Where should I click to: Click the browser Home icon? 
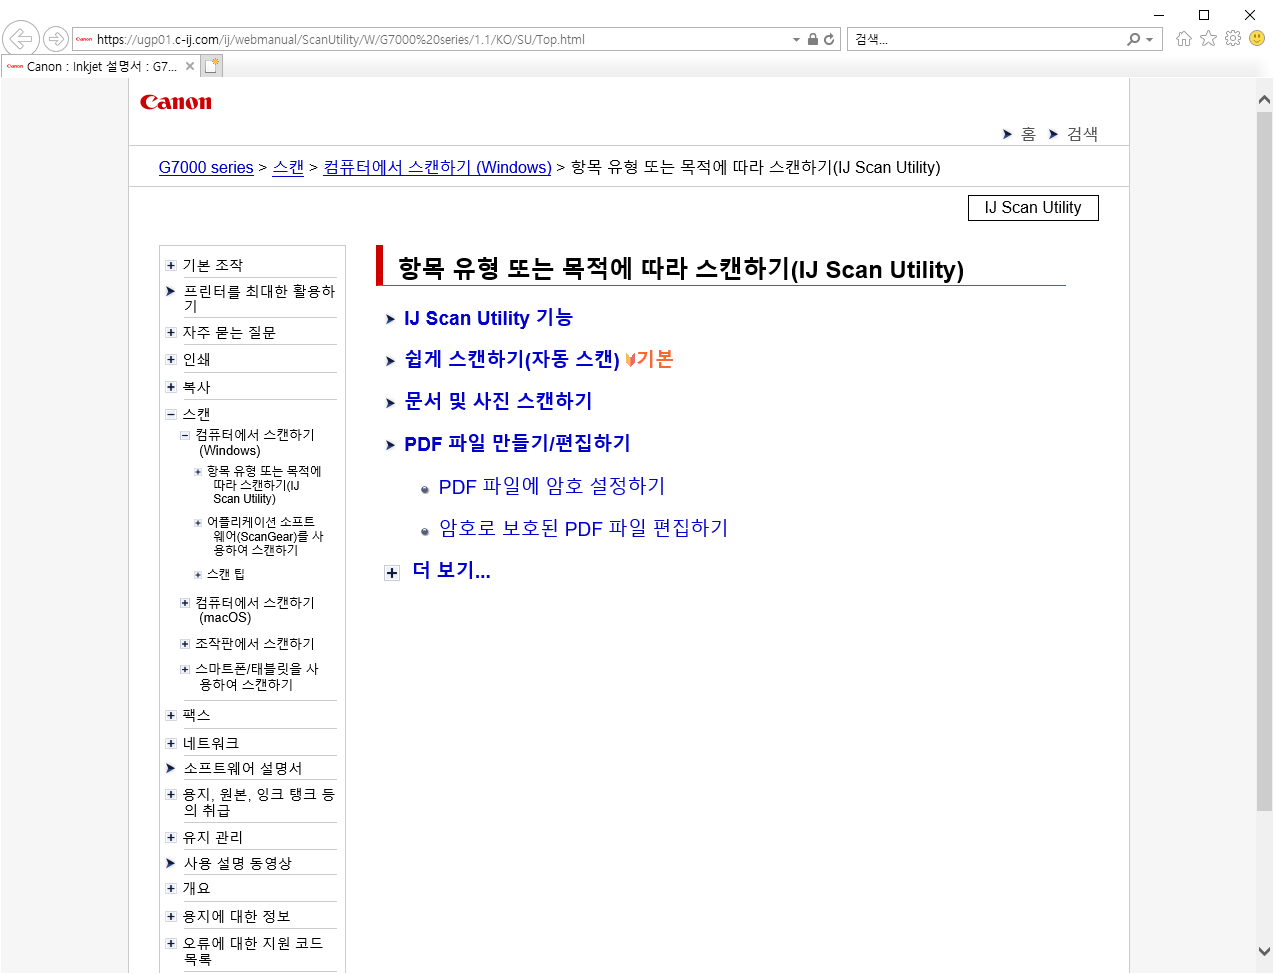tap(1184, 38)
